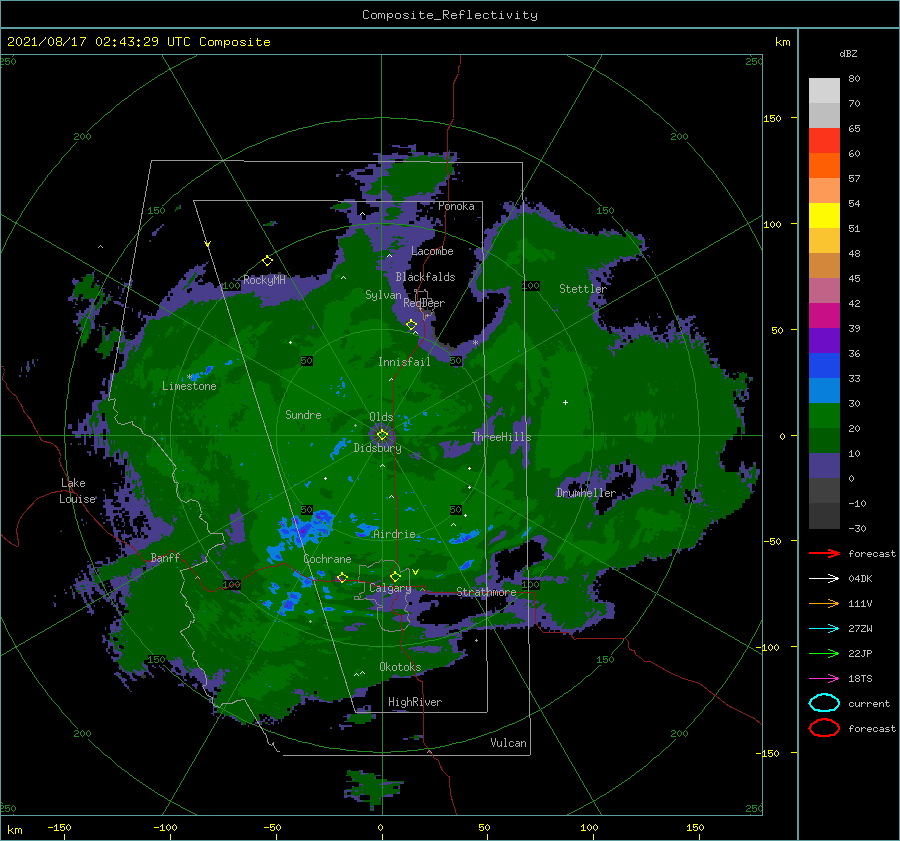Click the blue 33-36 dBZ swatch
This screenshot has height=841, width=900.
click(x=824, y=365)
